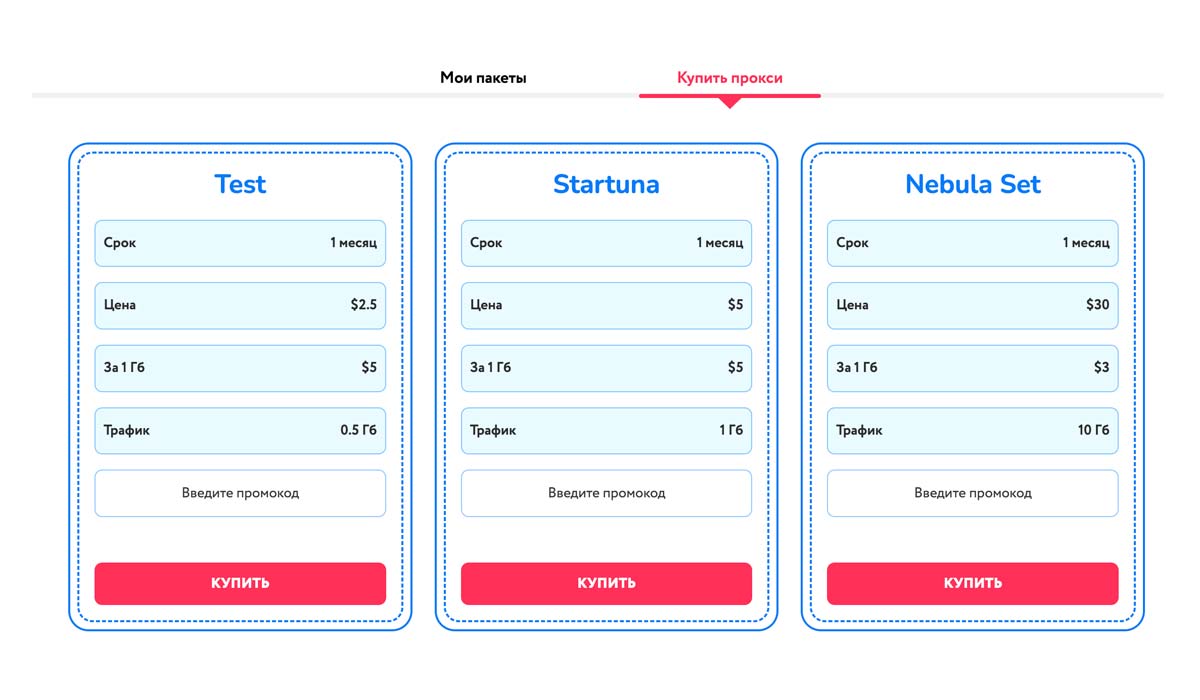Click the Test package title
The width and height of the screenshot is (1200, 700).
click(x=240, y=184)
